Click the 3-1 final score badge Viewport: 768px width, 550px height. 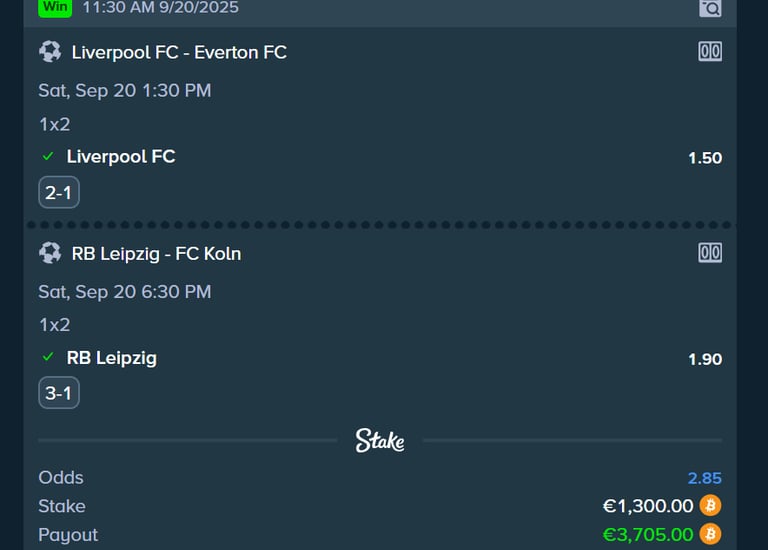click(59, 393)
